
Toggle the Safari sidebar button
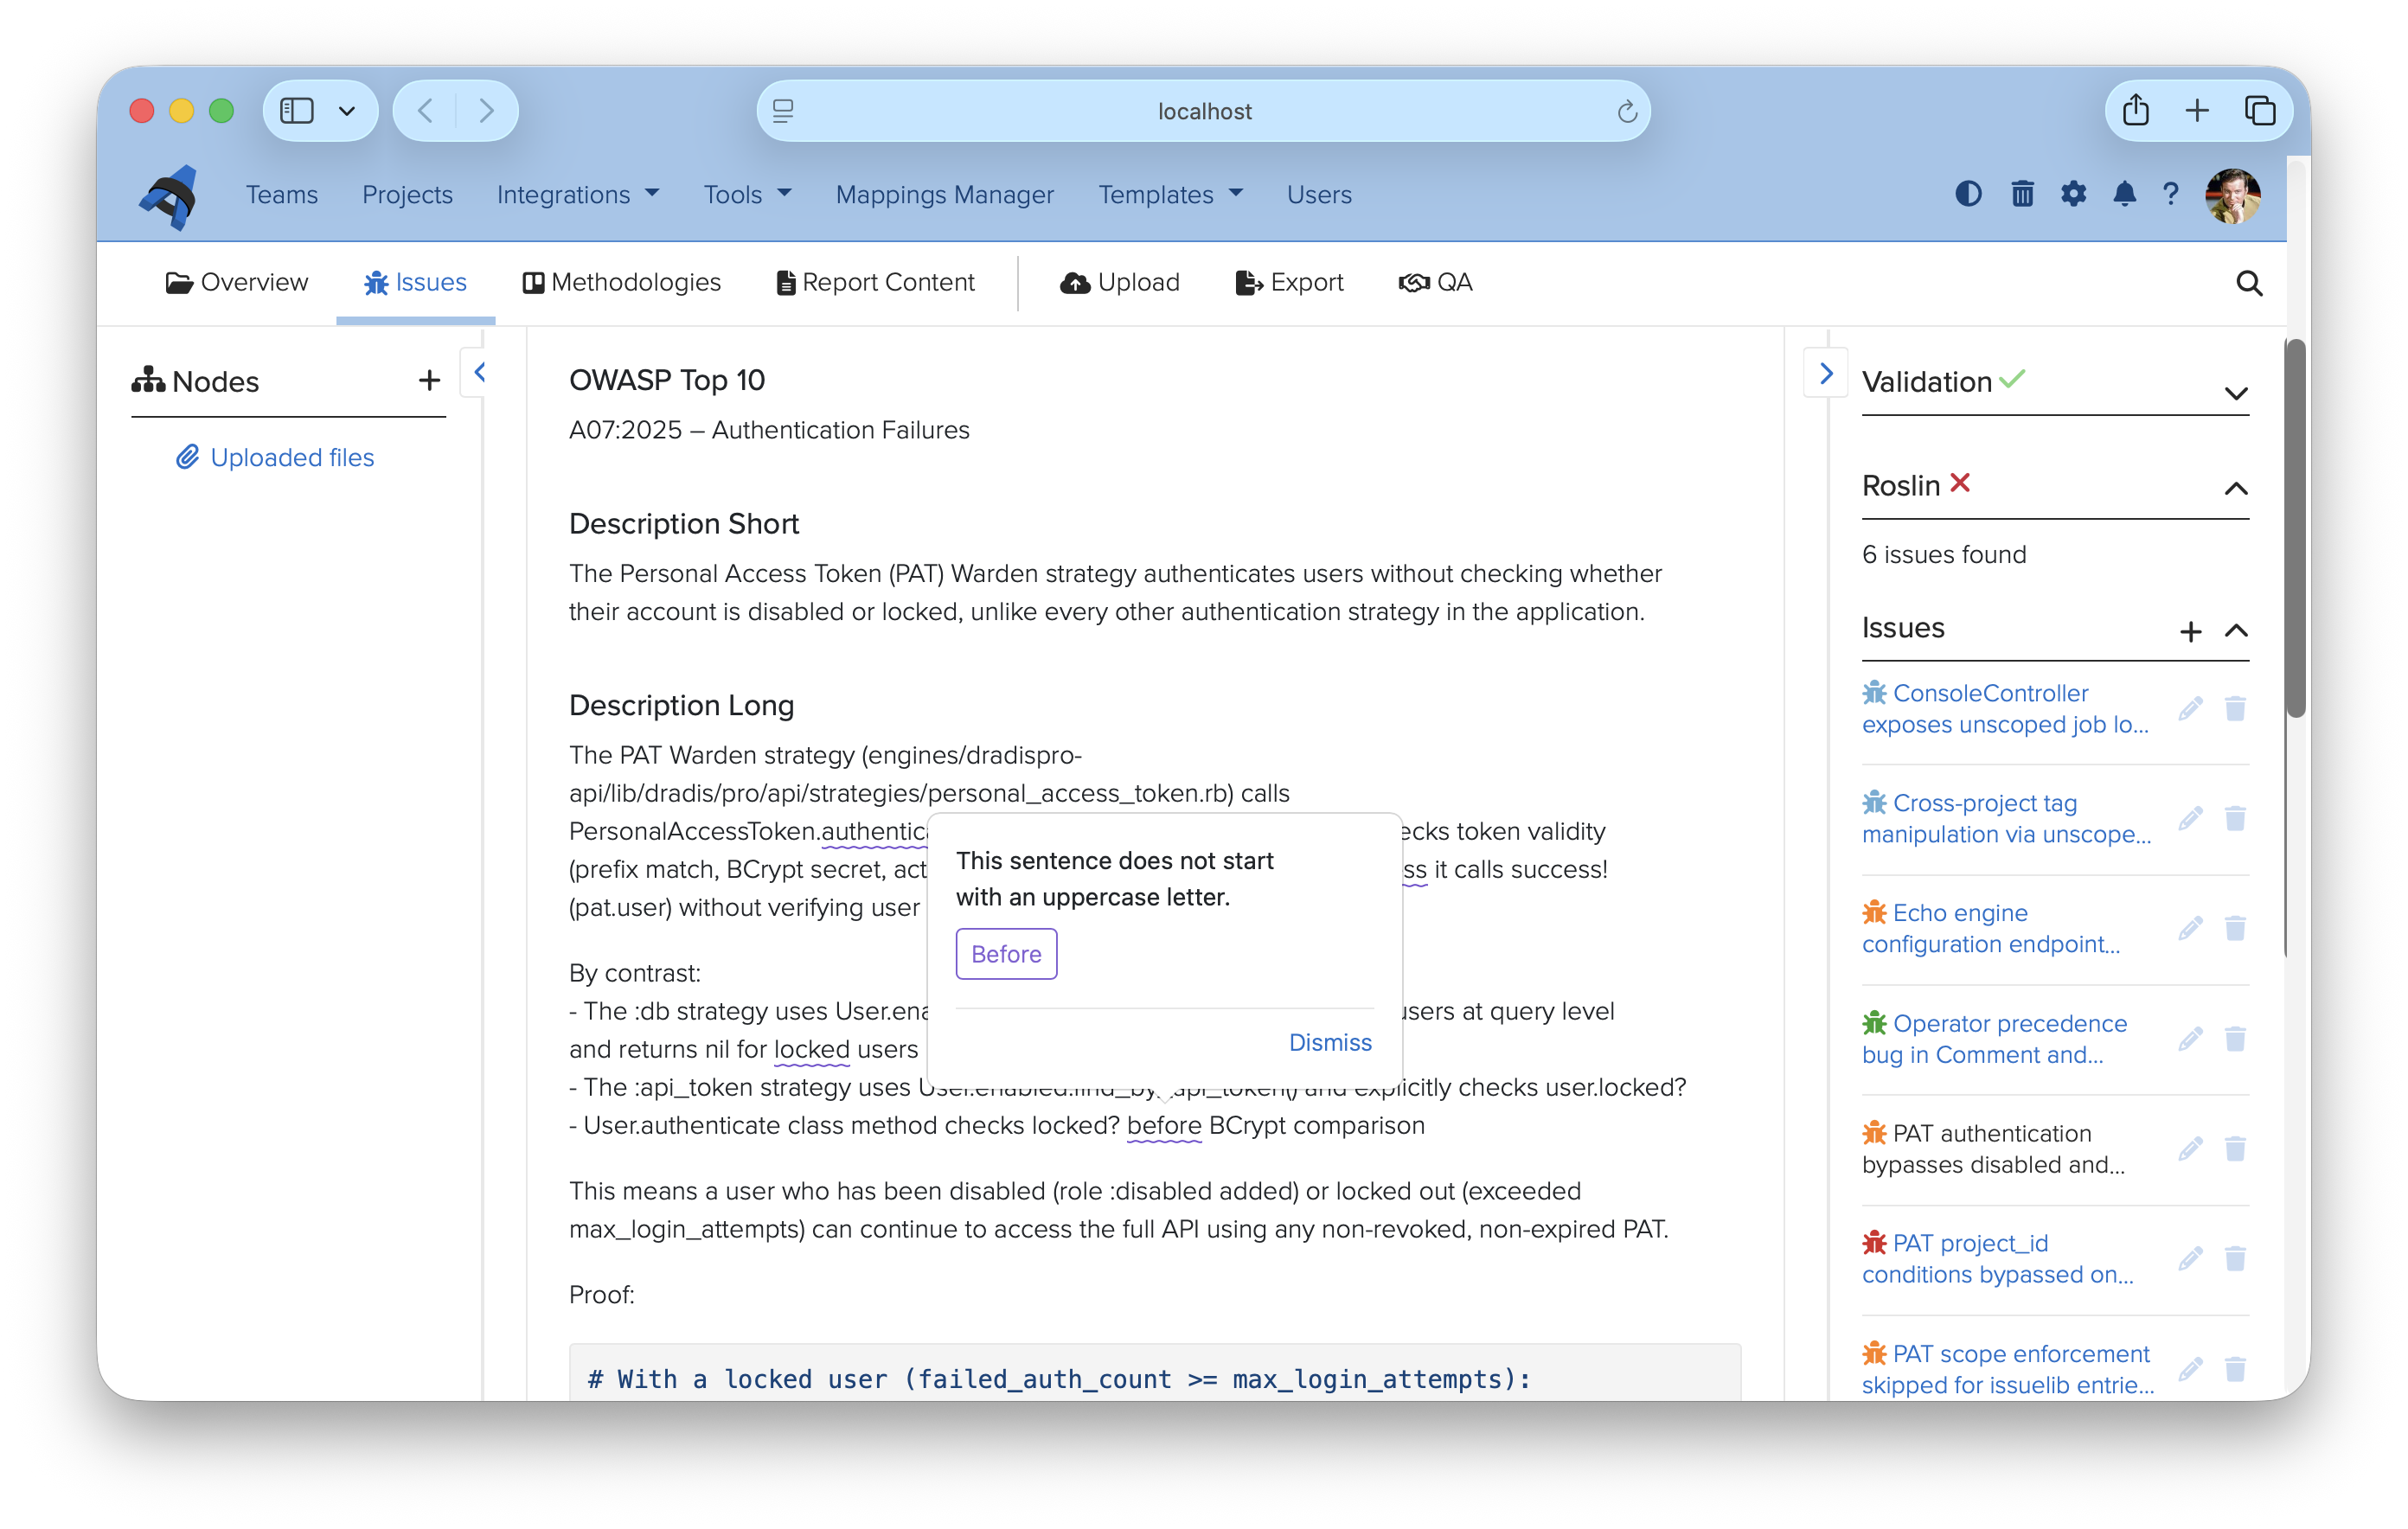click(x=297, y=111)
